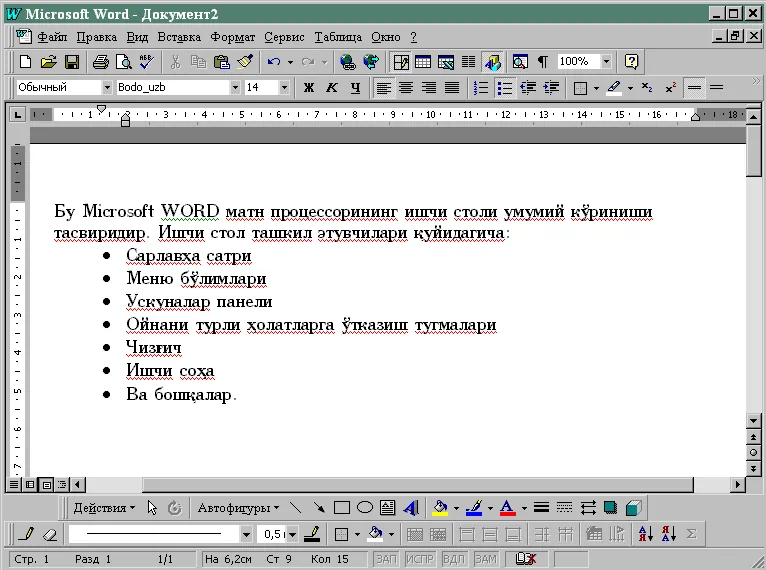
Task: Align text left
Action: 383,88
